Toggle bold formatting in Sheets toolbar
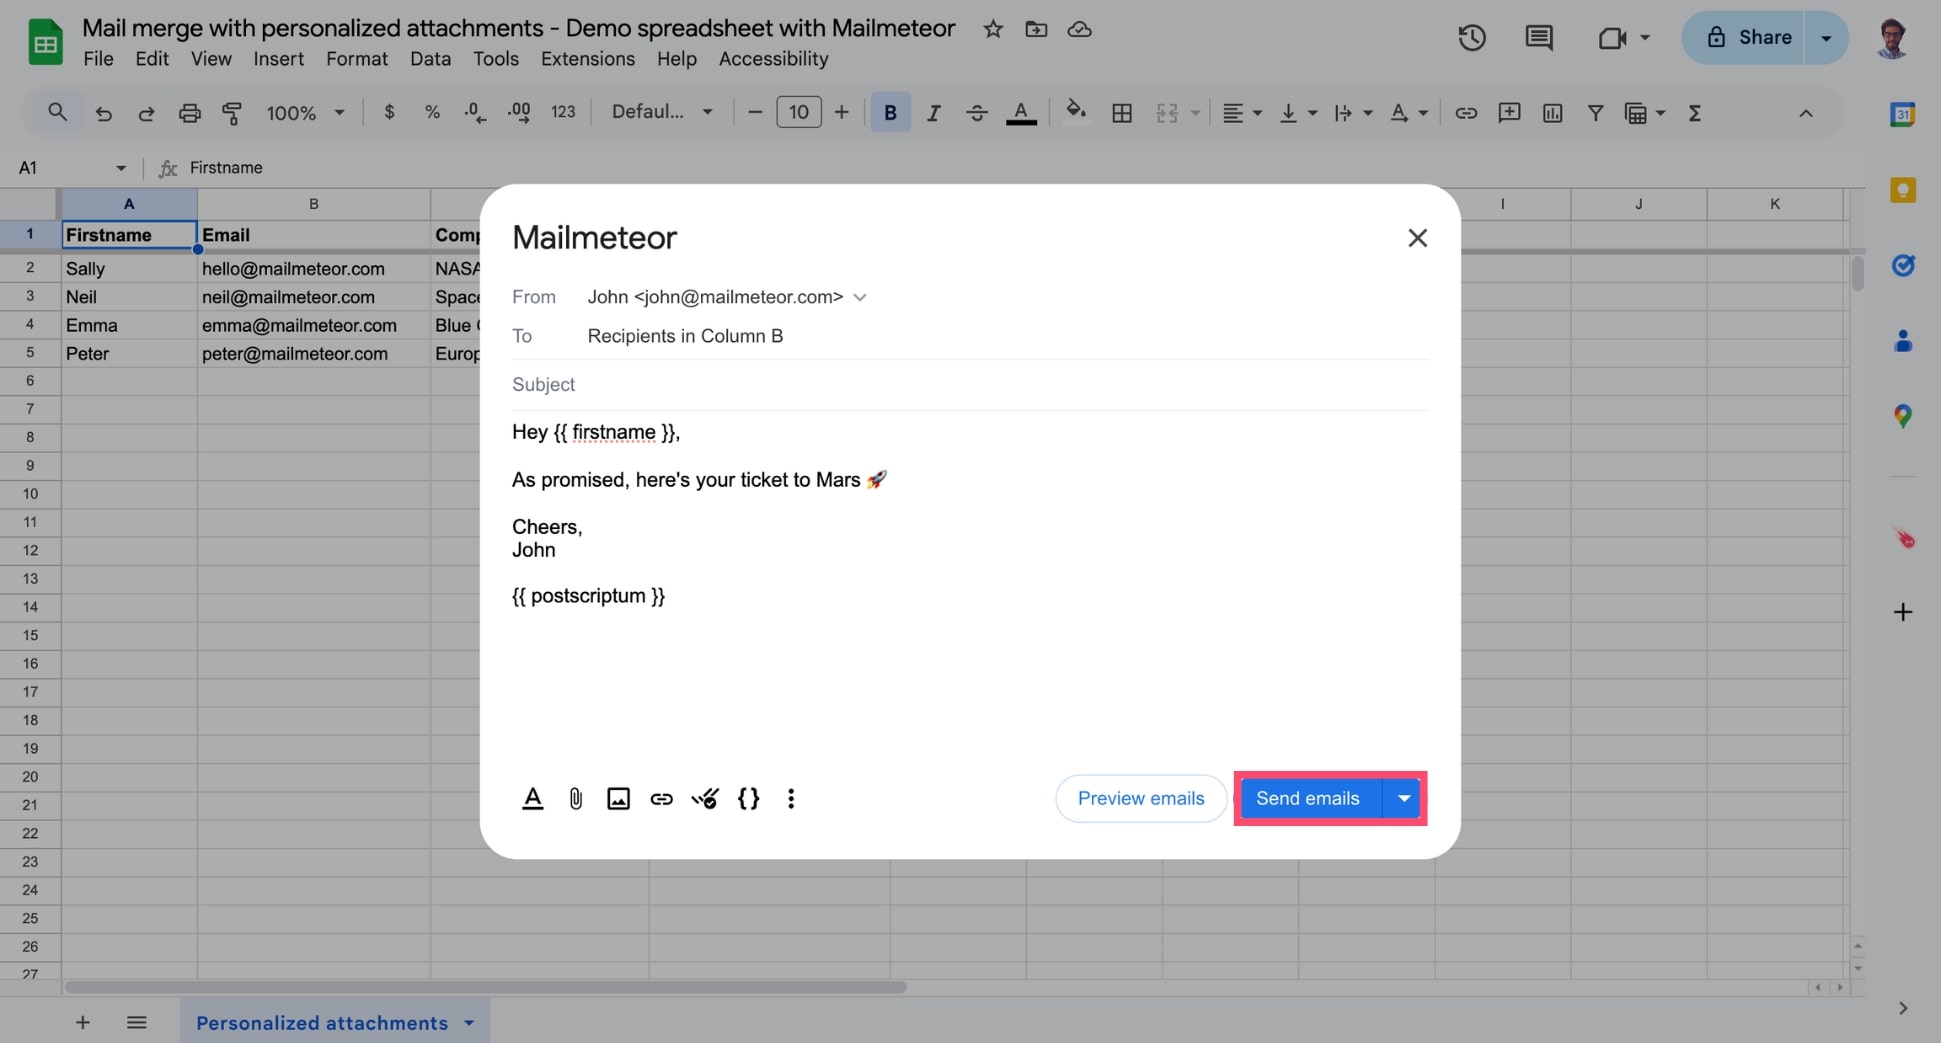 pos(890,113)
